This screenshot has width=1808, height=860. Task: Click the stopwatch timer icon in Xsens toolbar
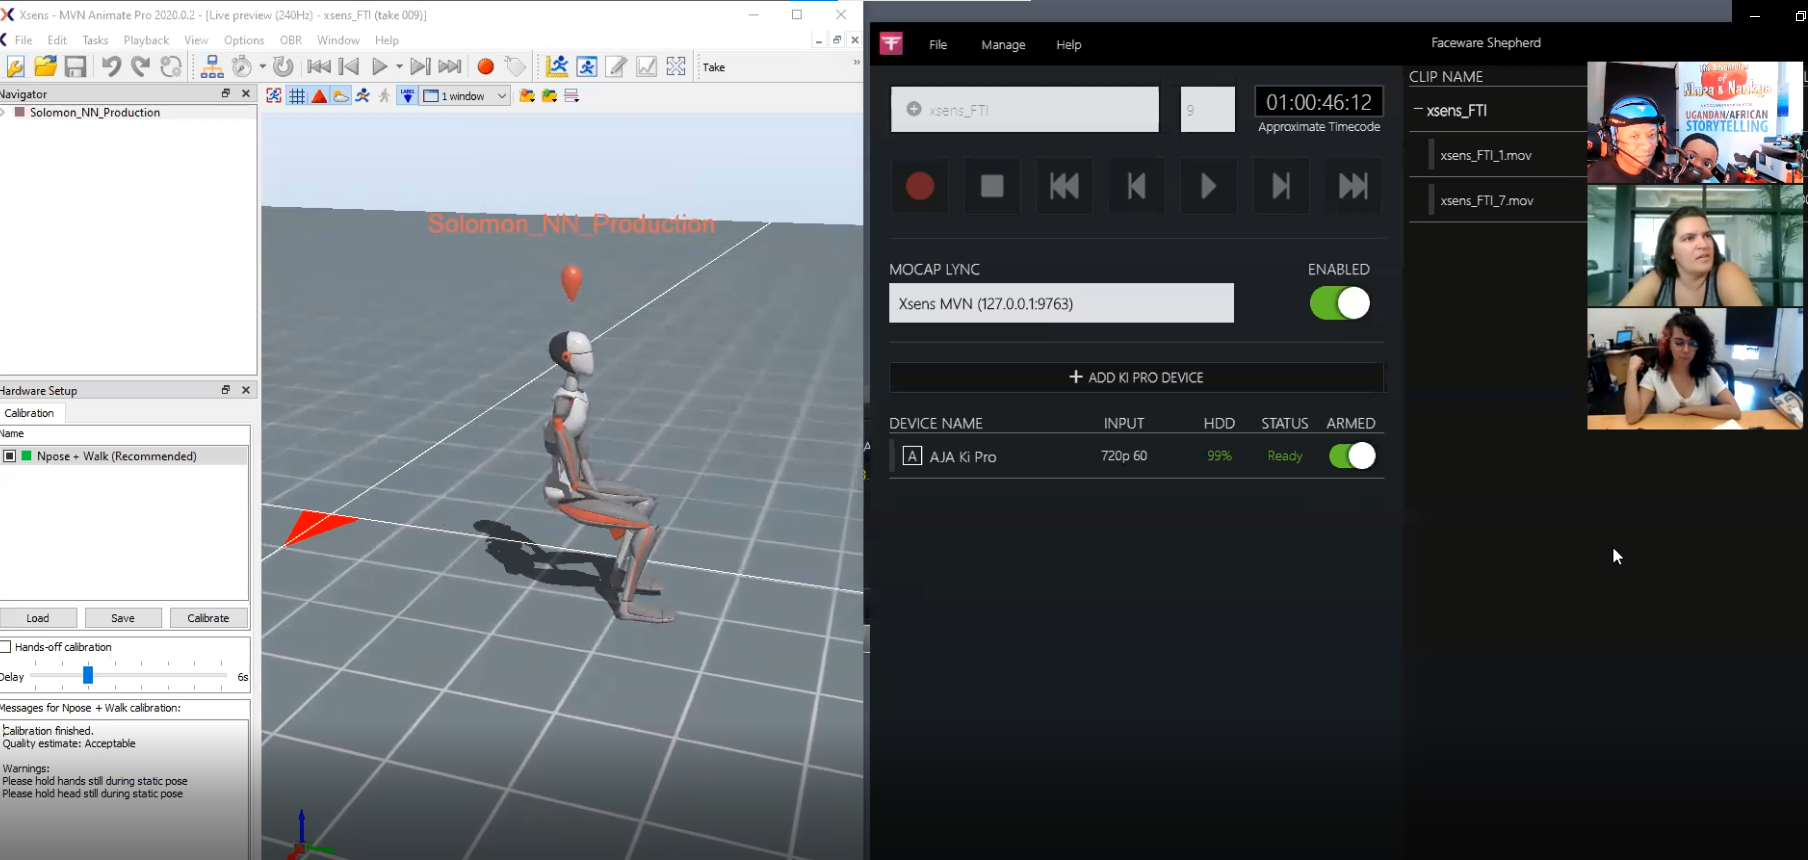pyautogui.click(x=242, y=67)
